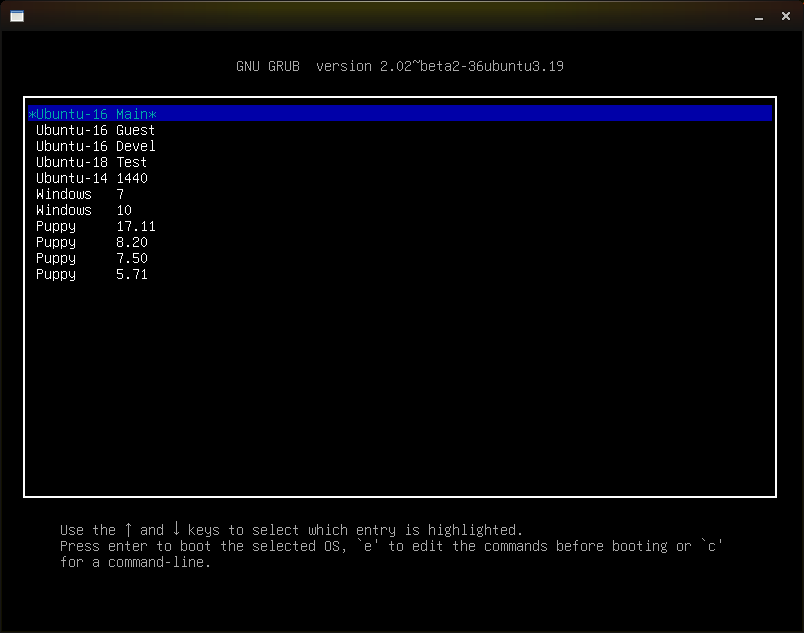Select the Puppy 5.71 entry
This screenshot has height=633, width=804.
[92, 274]
